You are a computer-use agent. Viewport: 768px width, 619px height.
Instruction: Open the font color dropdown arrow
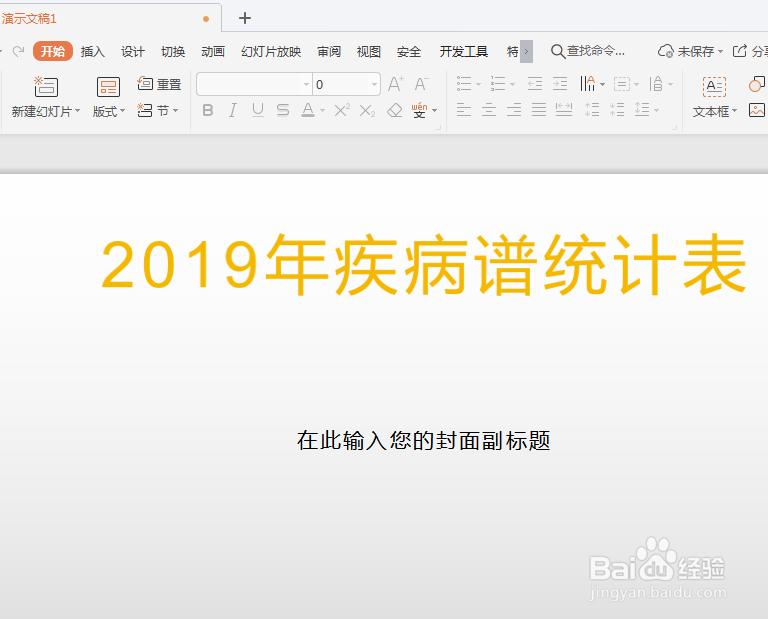click(x=322, y=111)
